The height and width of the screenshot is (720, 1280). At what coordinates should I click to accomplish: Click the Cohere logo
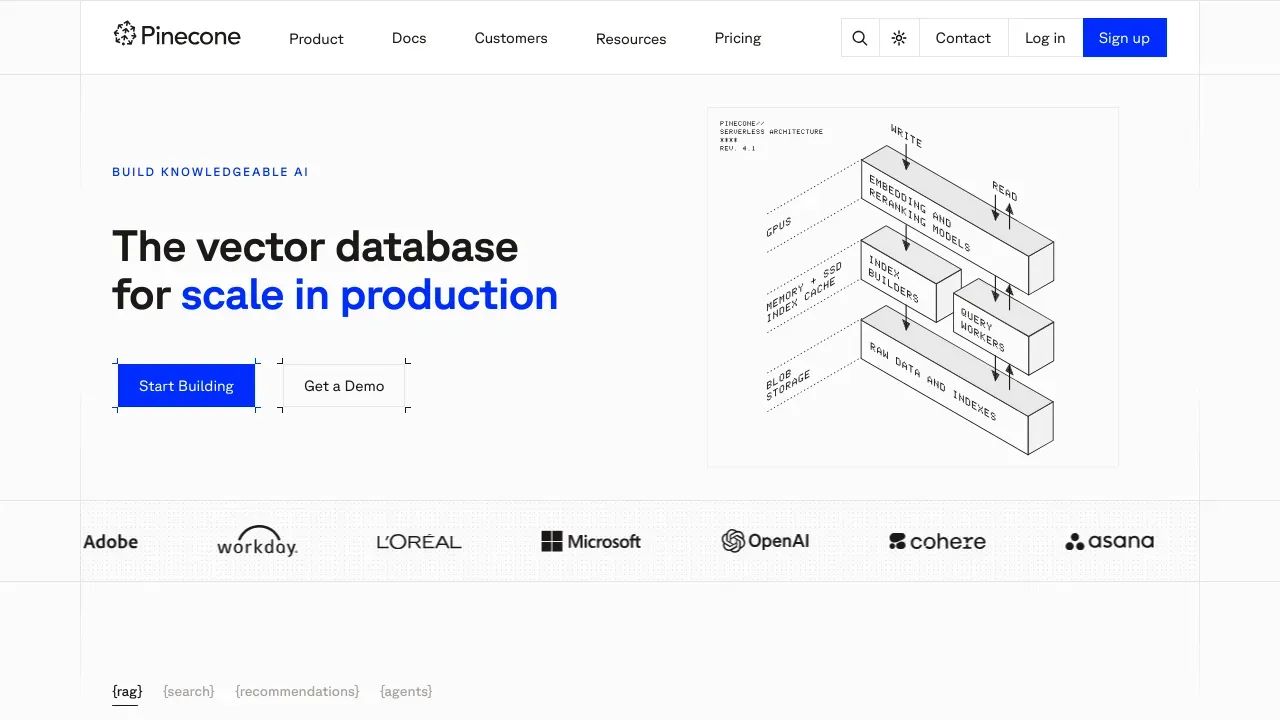click(937, 542)
